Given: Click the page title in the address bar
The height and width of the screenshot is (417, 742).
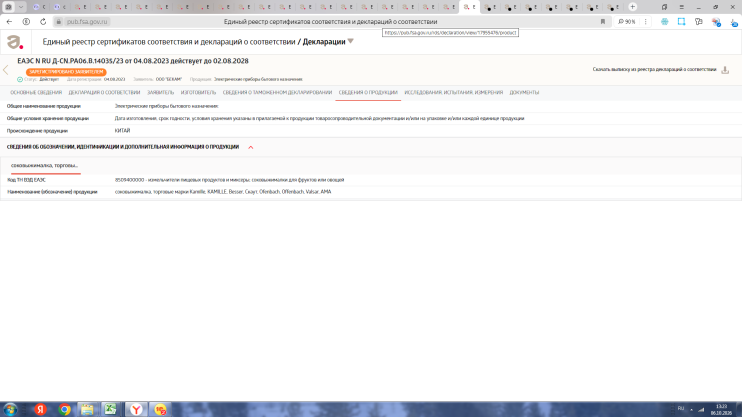Looking at the screenshot, I should pyautogui.click(x=330, y=22).
